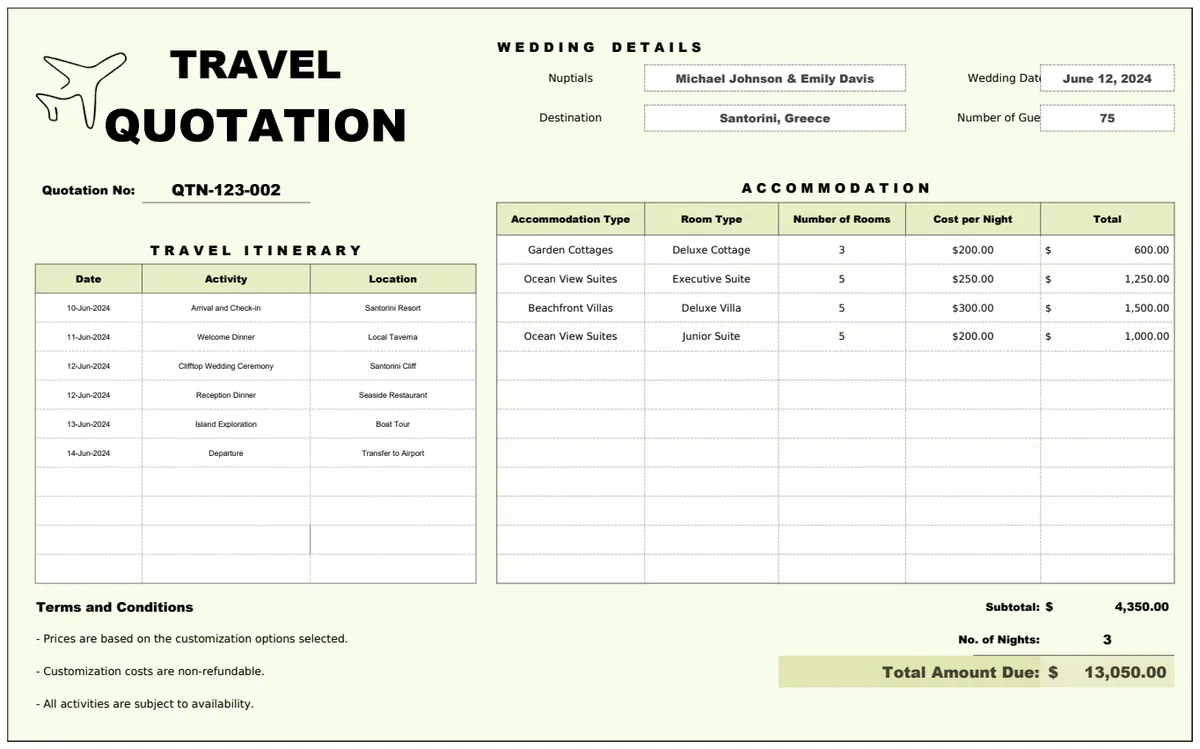Click the 13-Jun-2024 date cell
The width and height of the screenshot is (1200, 749).
(x=88, y=424)
